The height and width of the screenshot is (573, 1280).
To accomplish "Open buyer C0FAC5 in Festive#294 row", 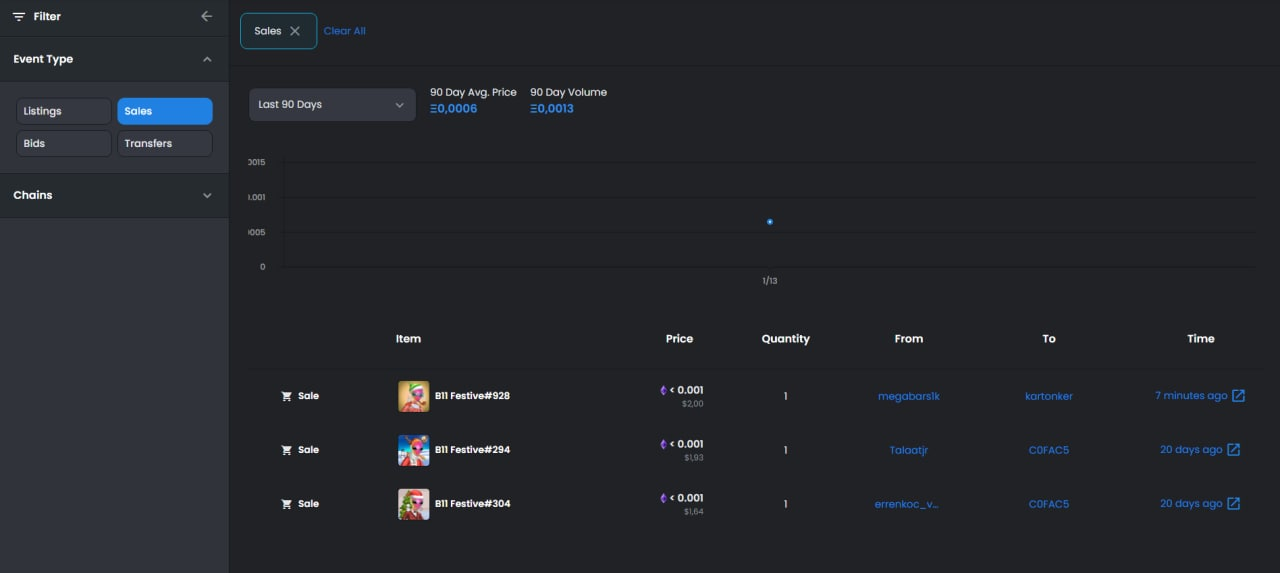I will (1049, 450).
